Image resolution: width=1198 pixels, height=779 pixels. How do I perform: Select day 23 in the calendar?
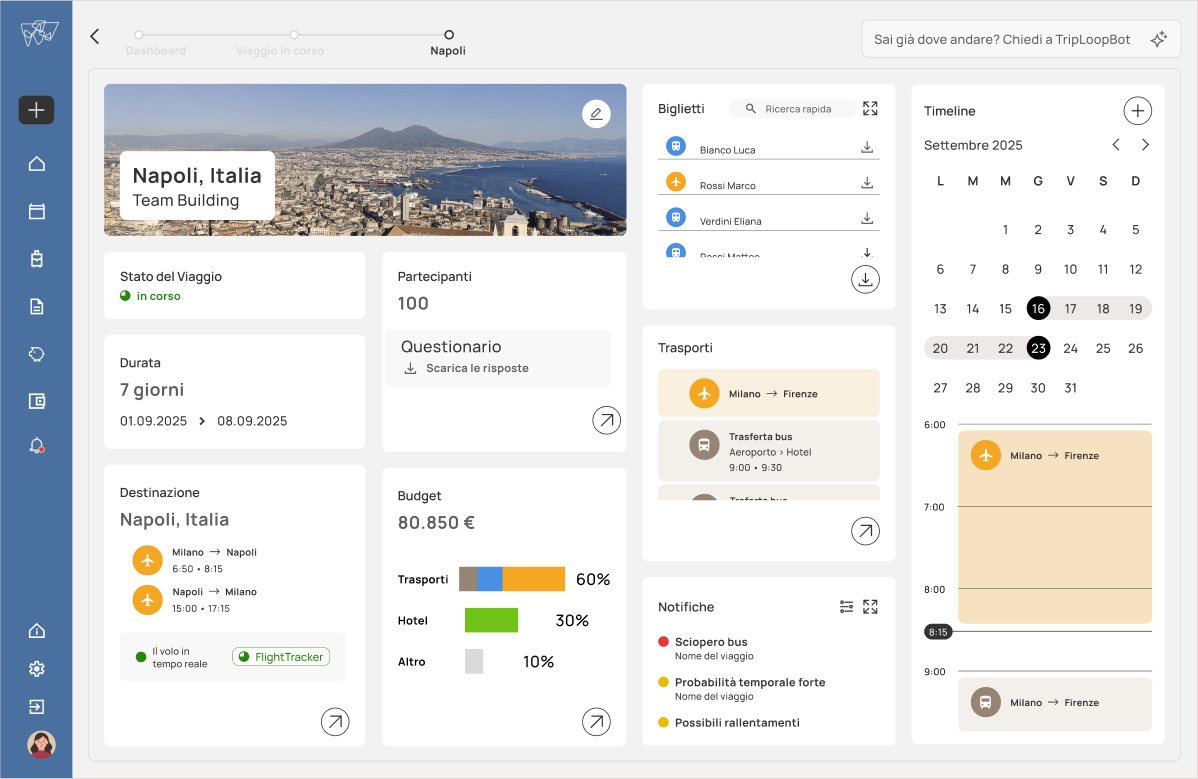(x=1038, y=348)
